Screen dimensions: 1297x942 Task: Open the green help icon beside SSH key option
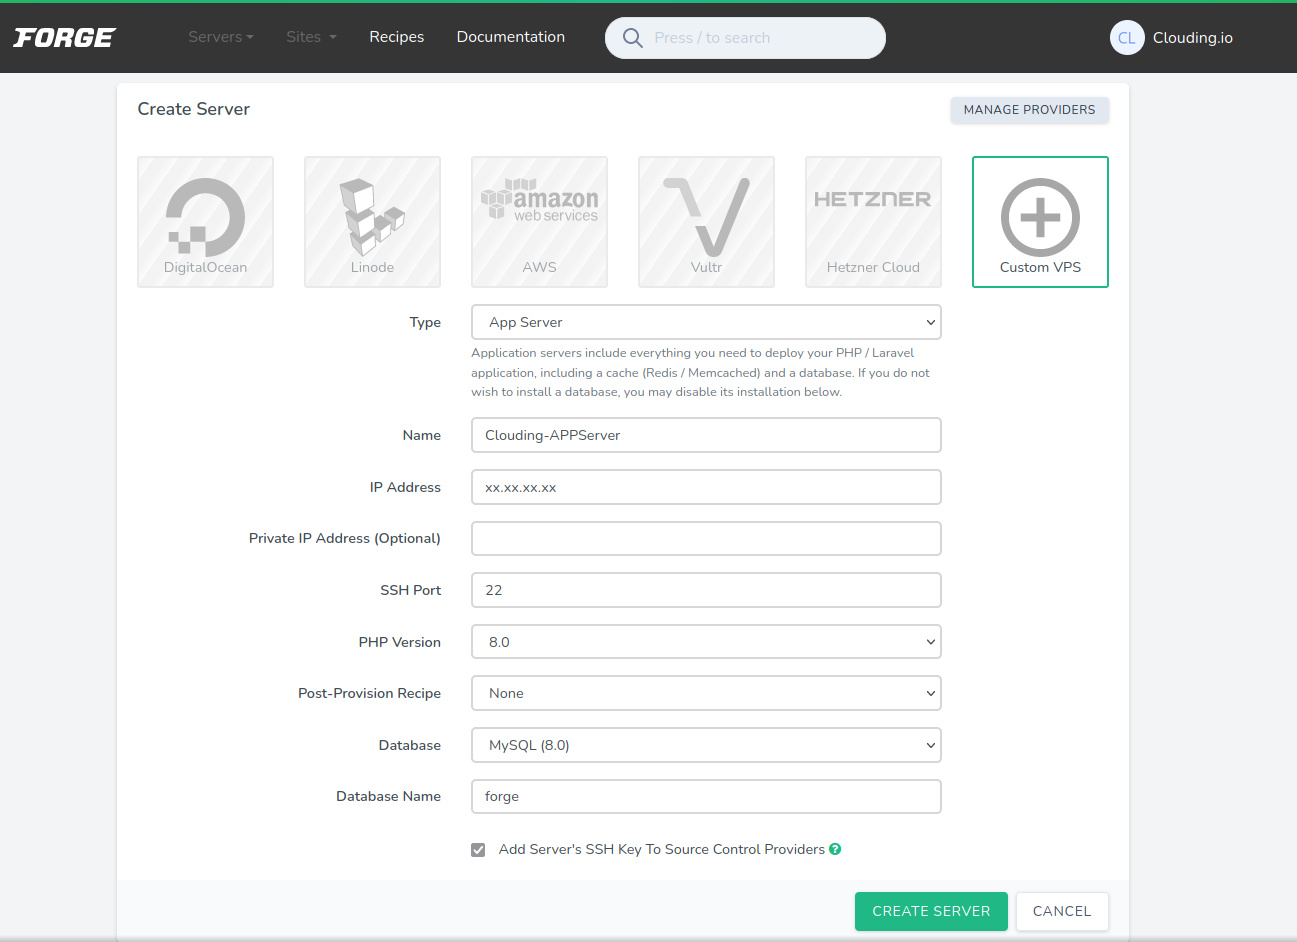click(835, 849)
